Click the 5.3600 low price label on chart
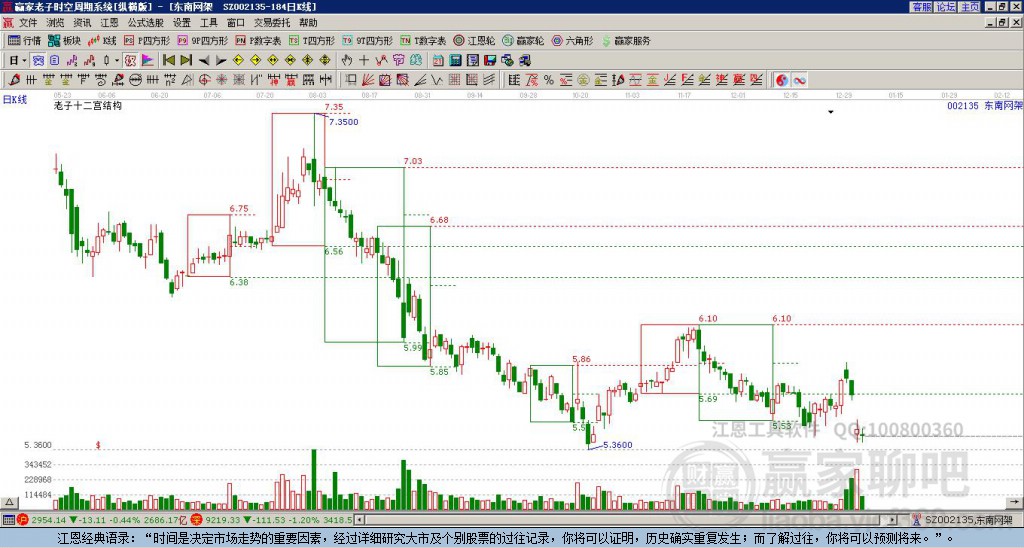Viewport: 1024px width, 548px height. click(x=617, y=445)
